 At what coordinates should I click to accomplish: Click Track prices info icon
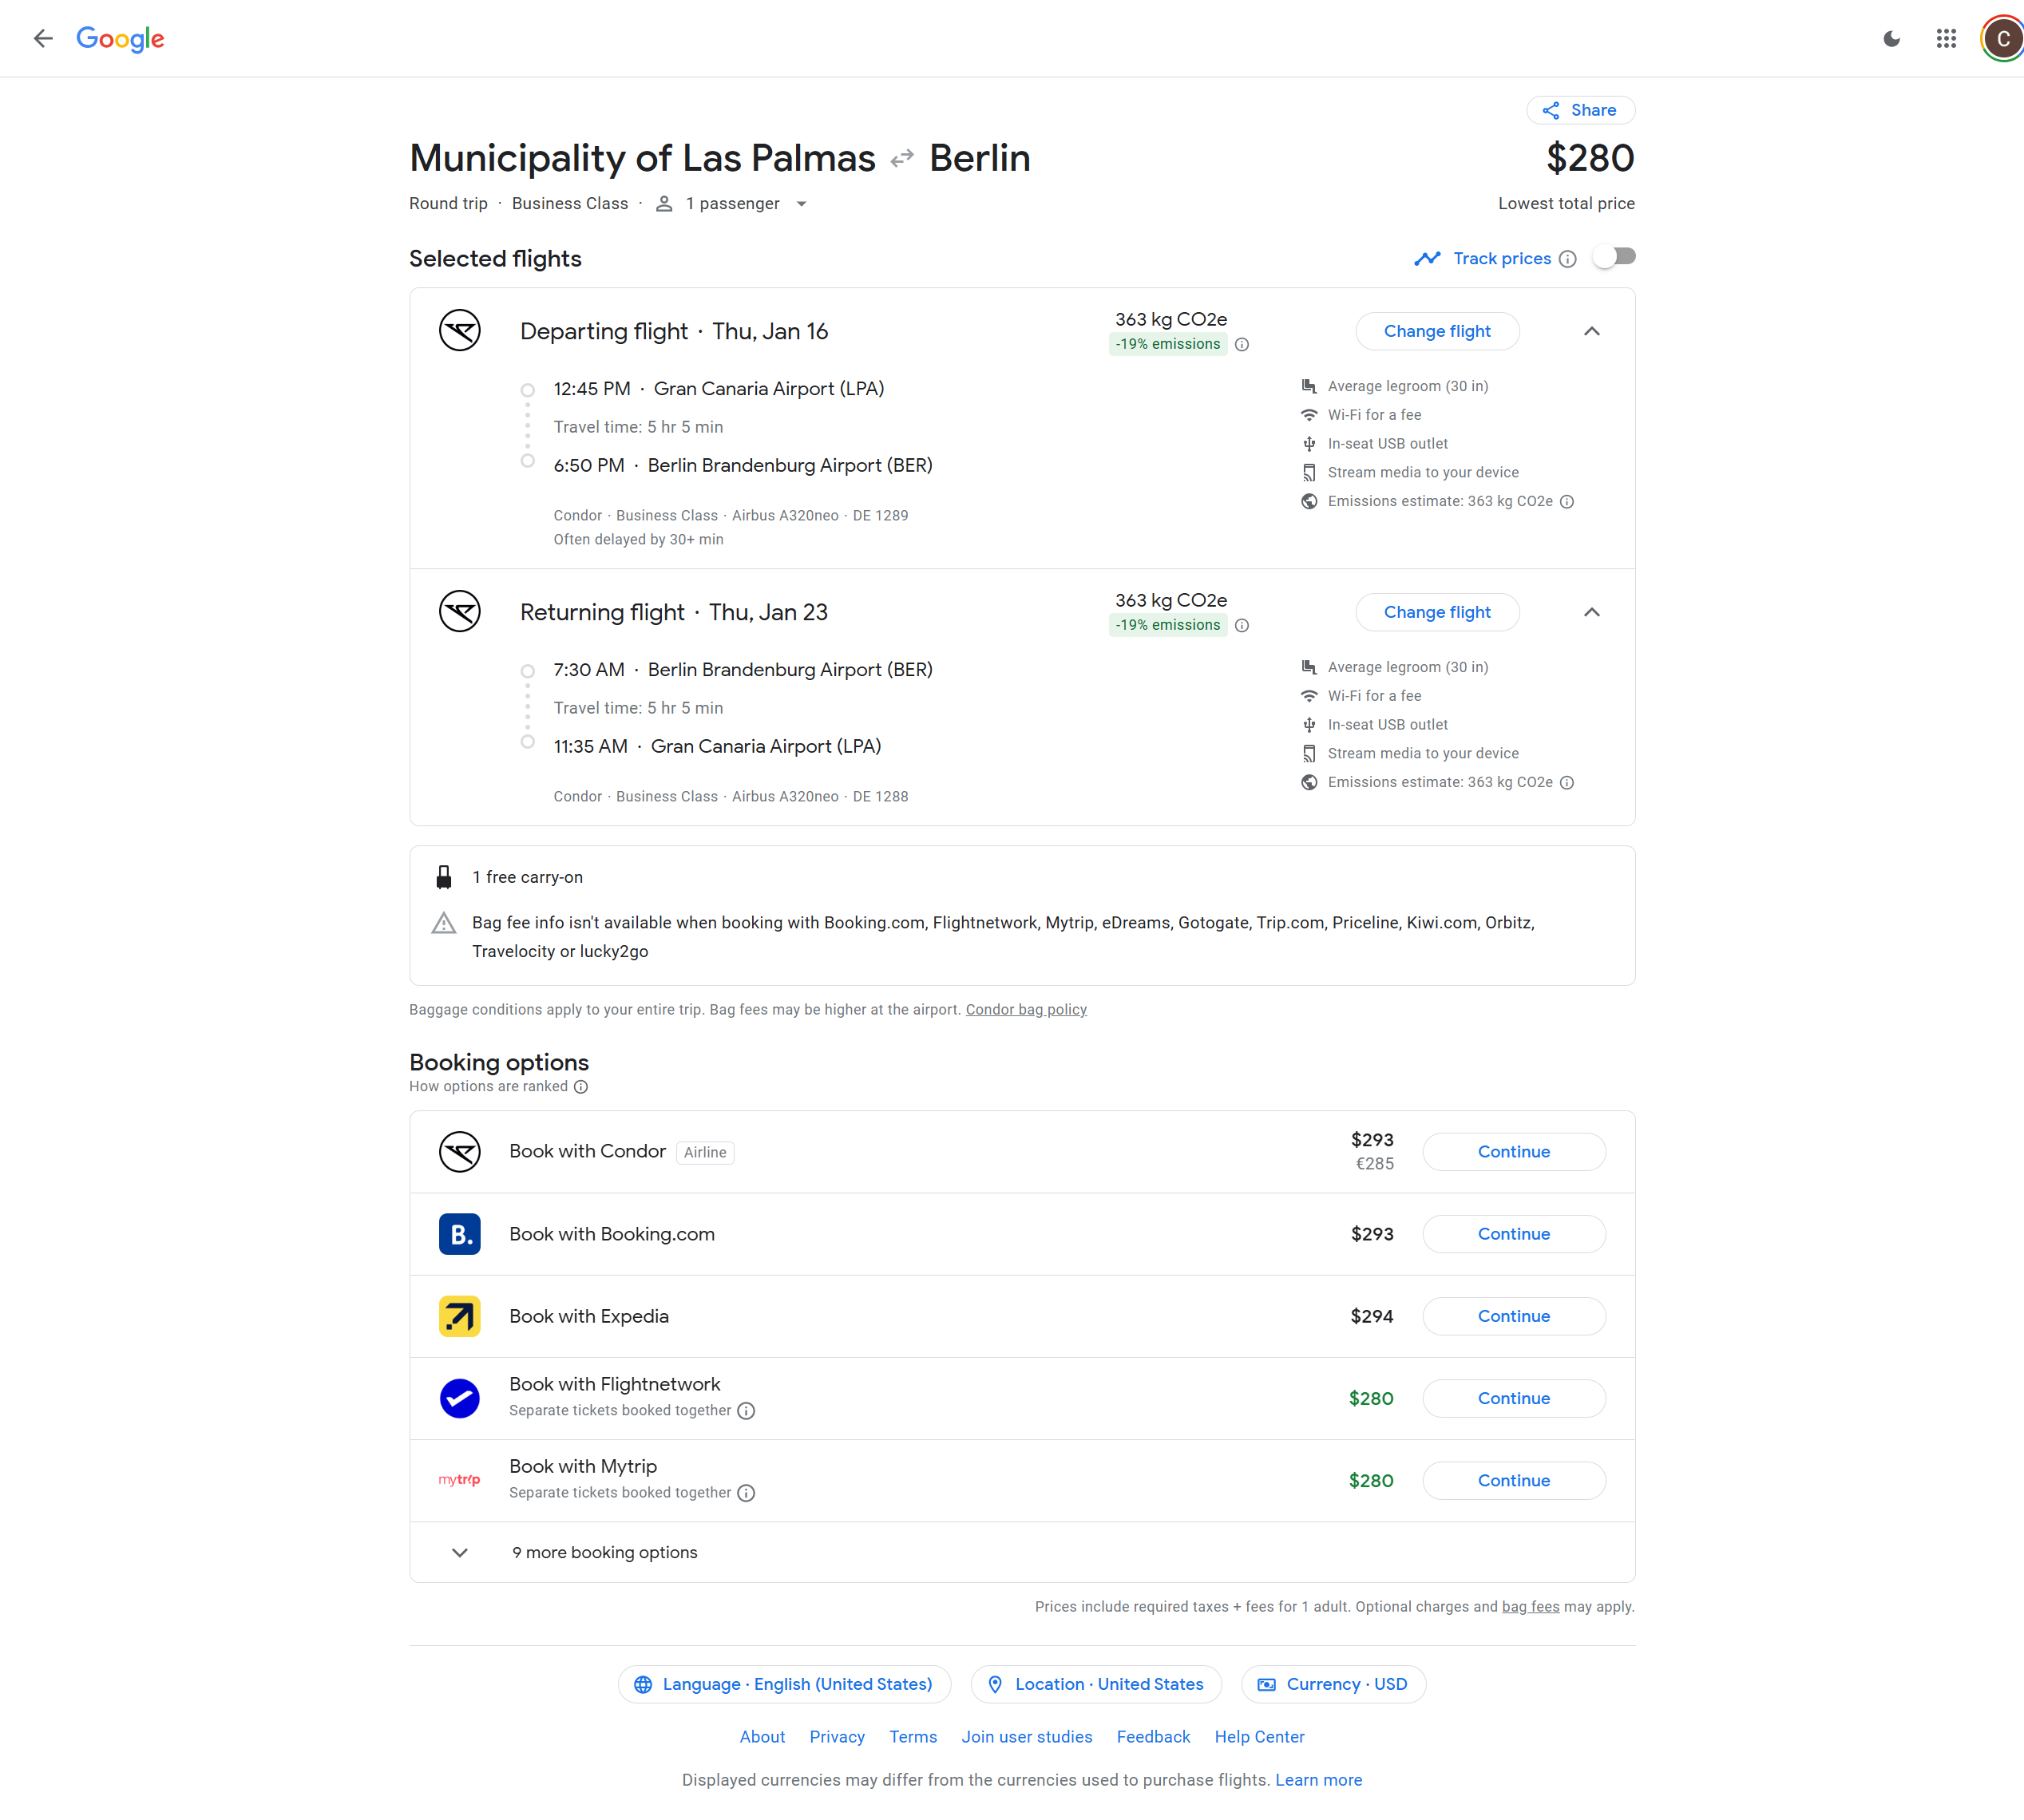point(1567,259)
